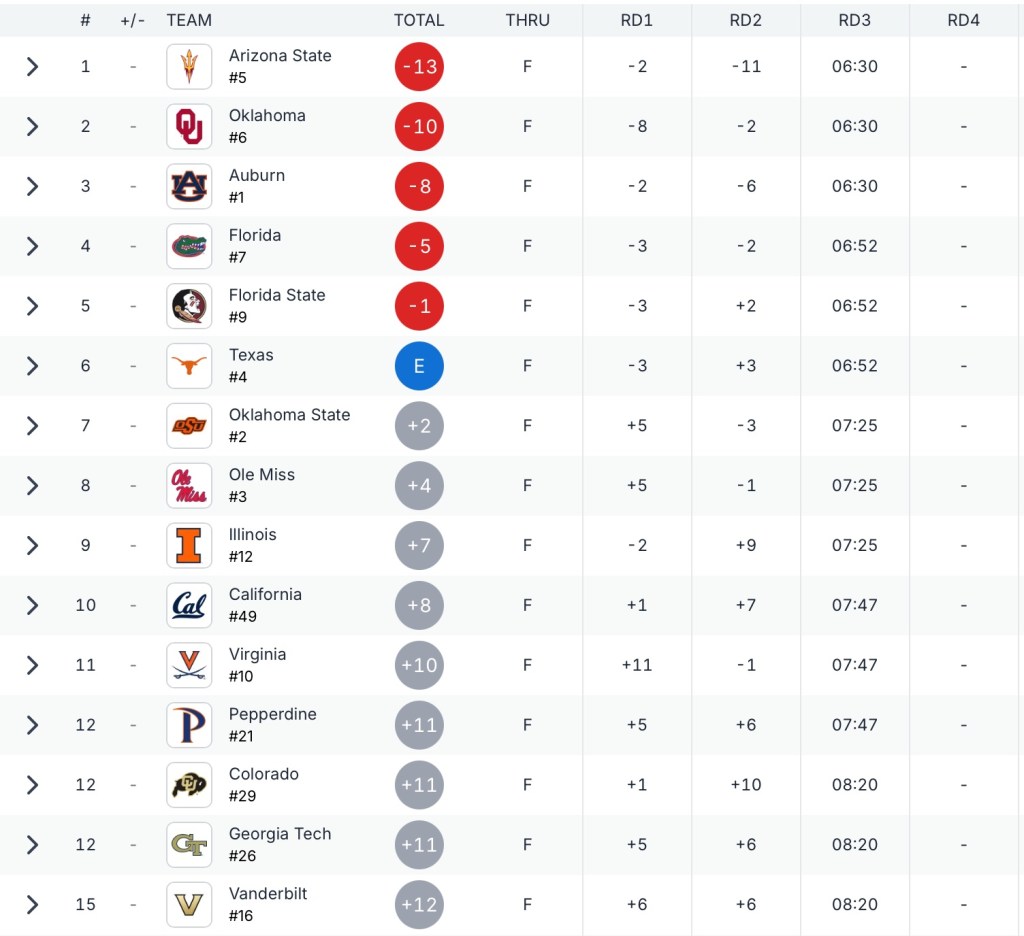The height and width of the screenshot is (936, 1024).
Task: Click the RD2 column header
Action: [x=746, y=20]
